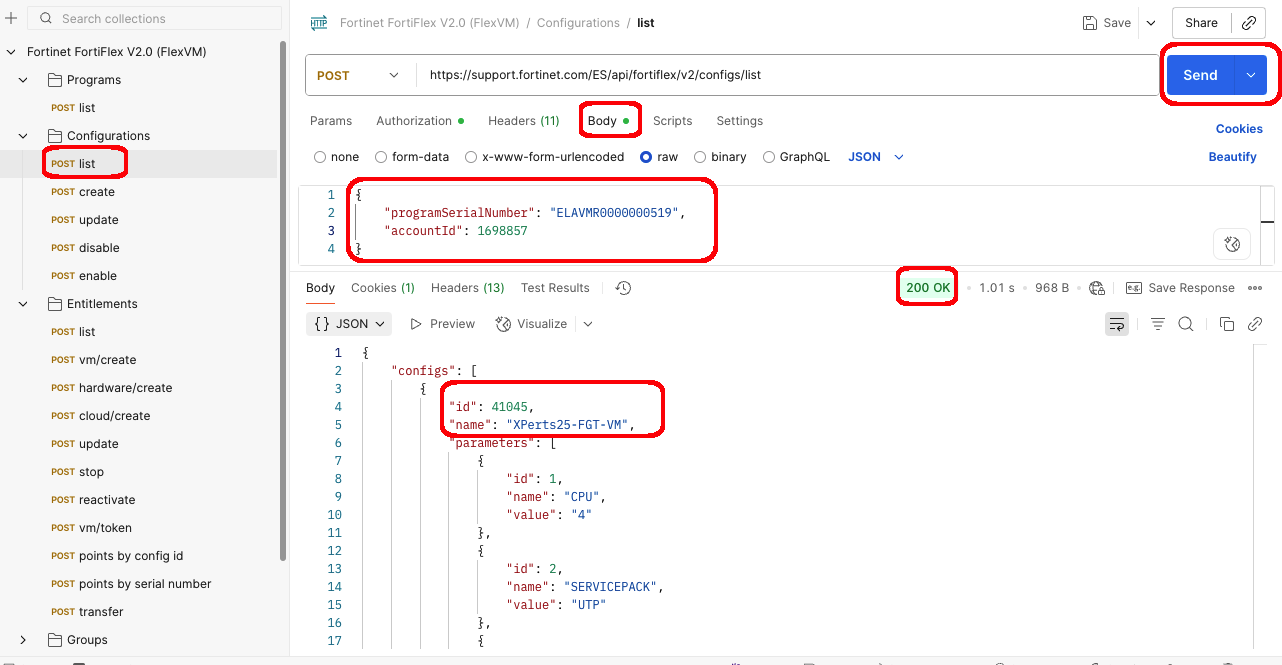Open the request Headers (11) tab
1282x665 pixels.
click(523, 121)
